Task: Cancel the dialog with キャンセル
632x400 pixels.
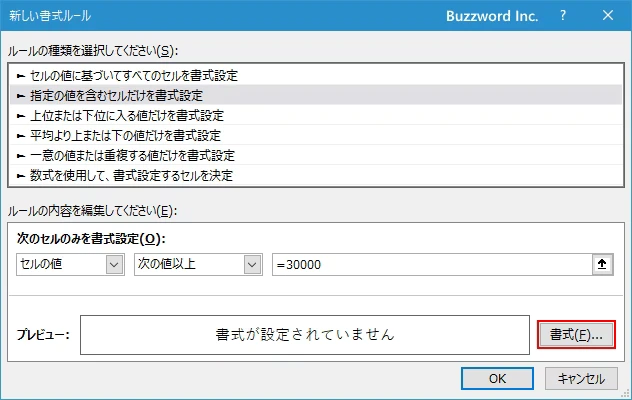Action: 581,379
